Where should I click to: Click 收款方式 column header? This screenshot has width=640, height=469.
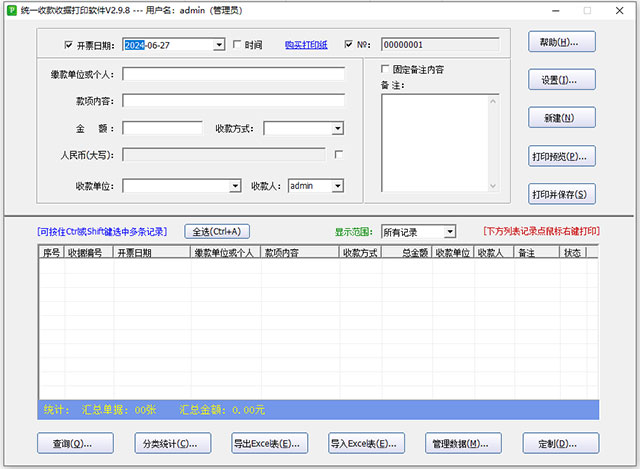coord(360,253)
